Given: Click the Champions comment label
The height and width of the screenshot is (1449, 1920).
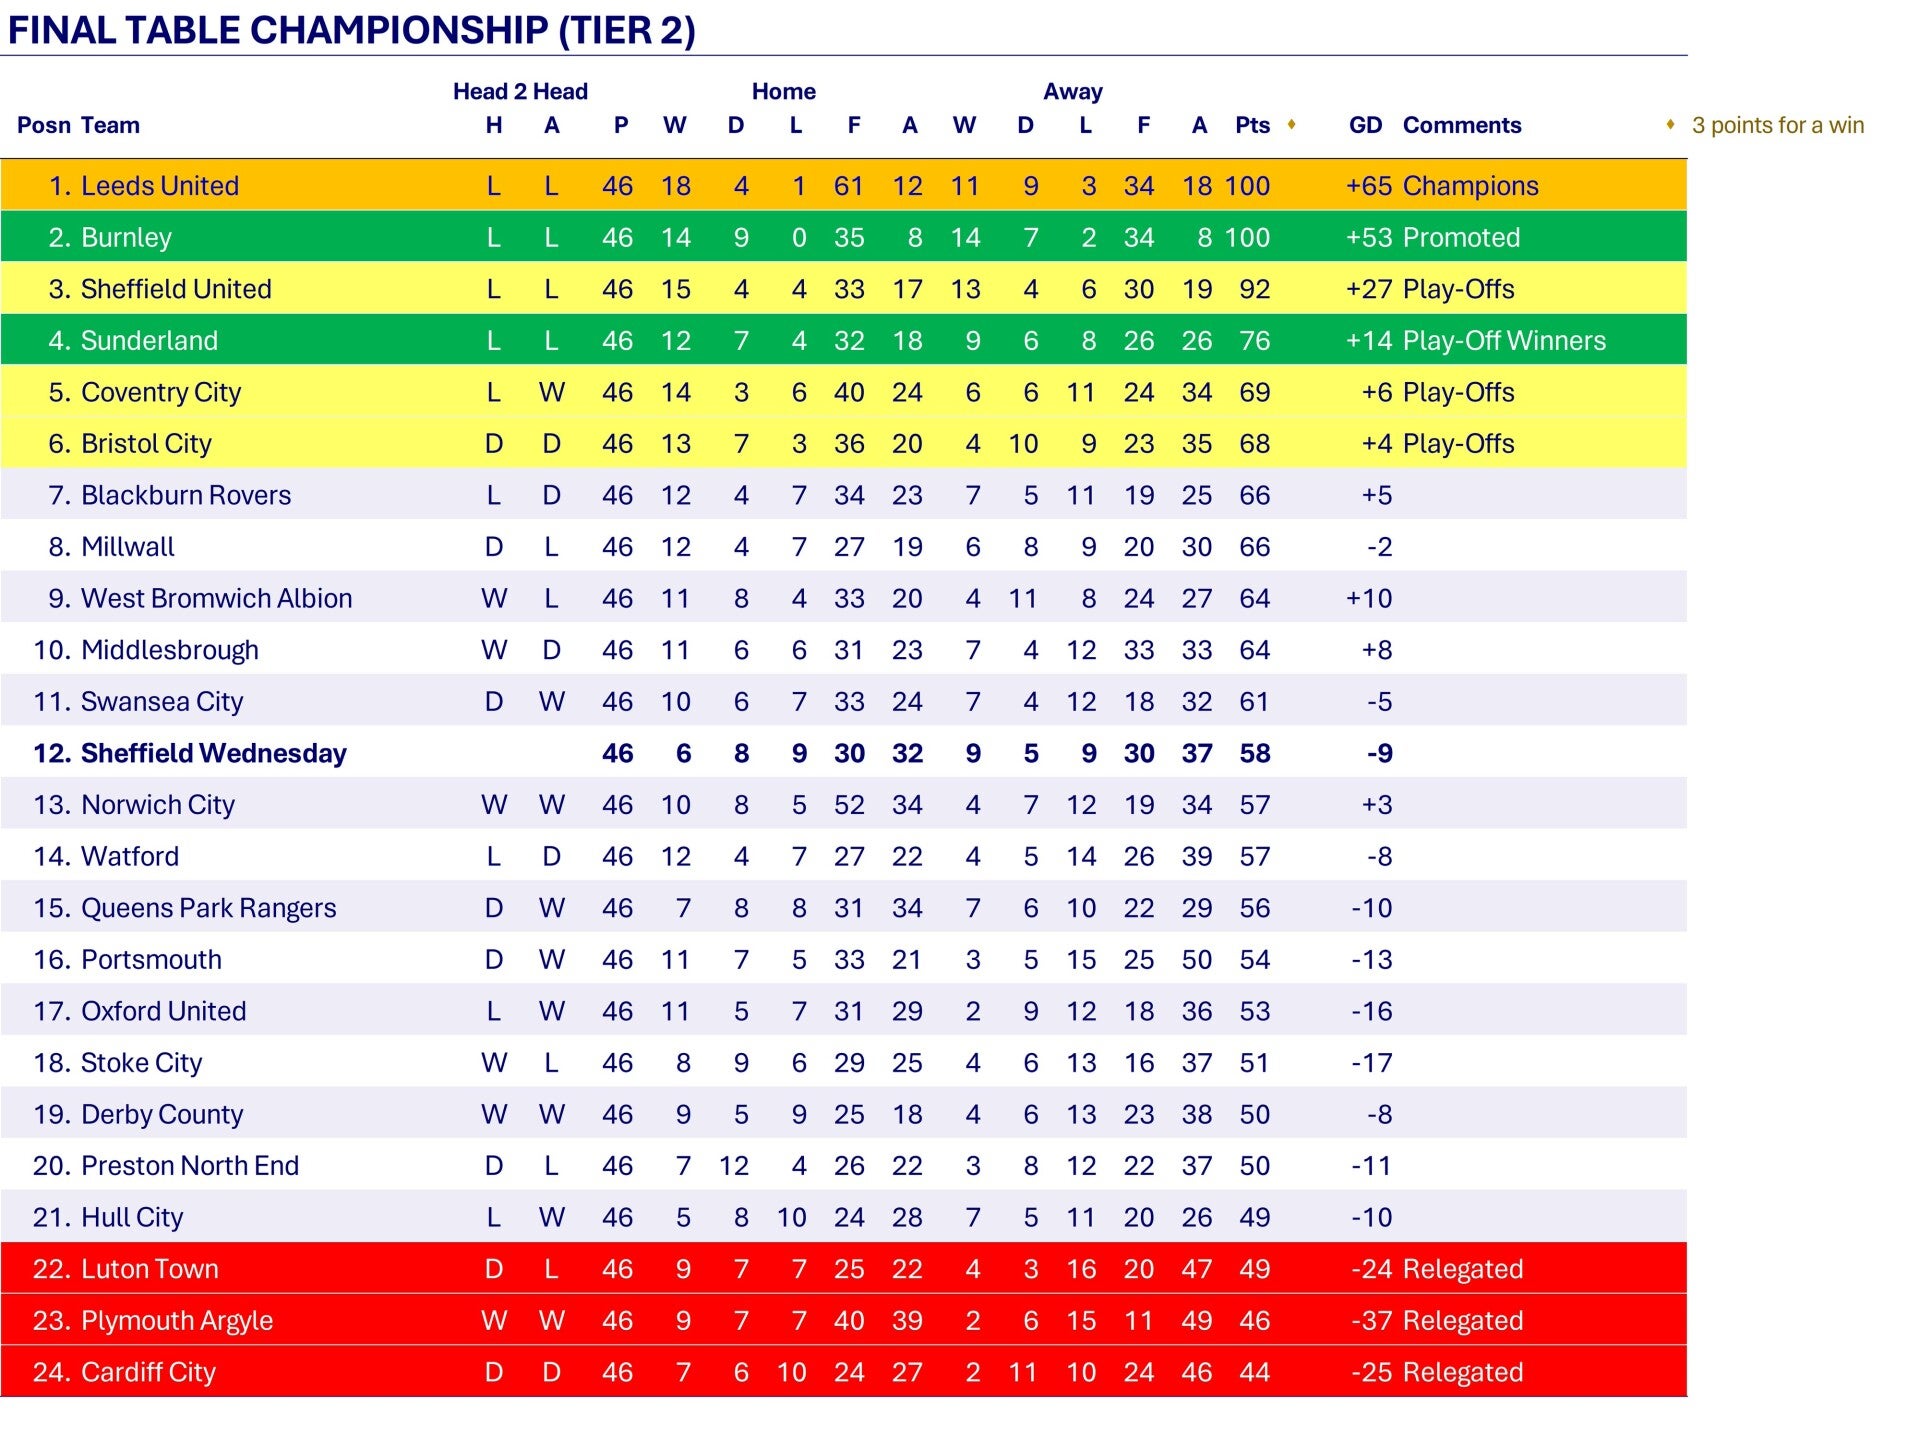Looking at the screenshot, I should 1470,186.
